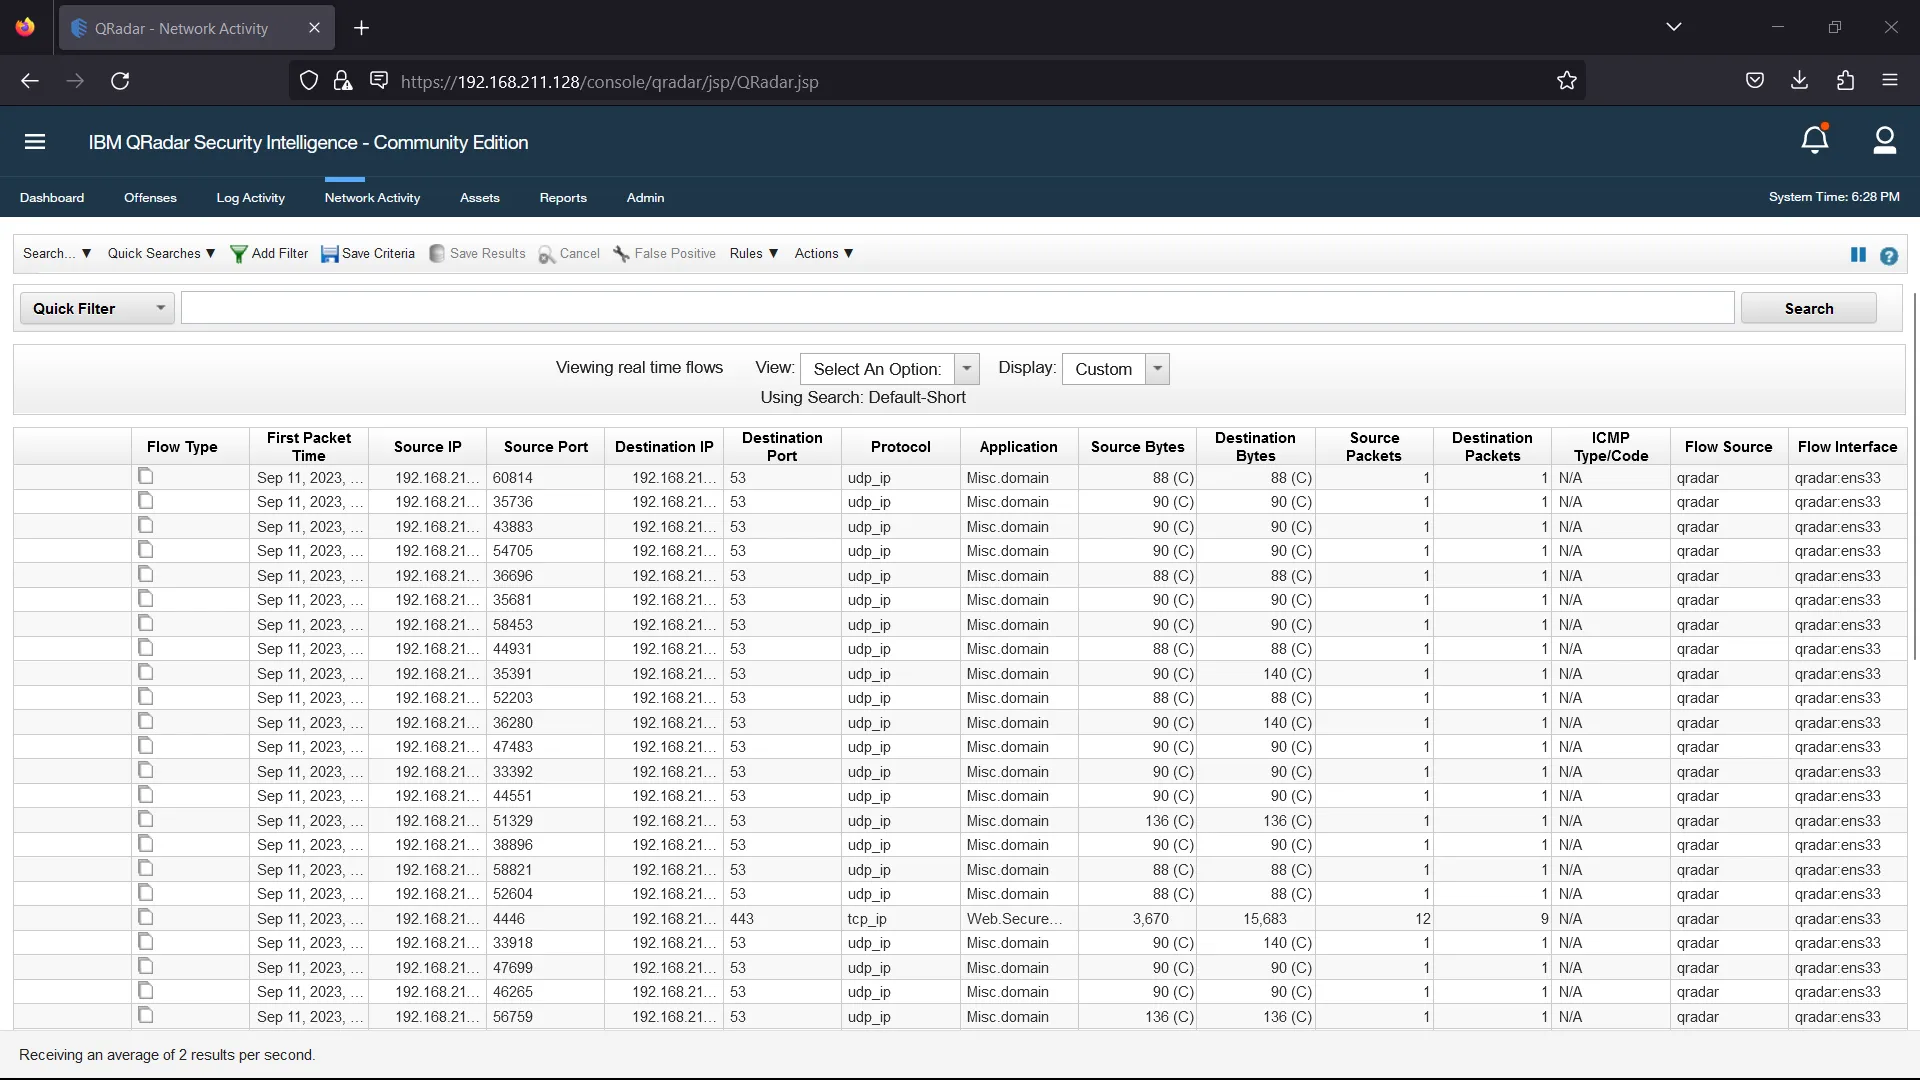
Task: Select 15,683 destination bytes cell
Action: click(1255, 918)
